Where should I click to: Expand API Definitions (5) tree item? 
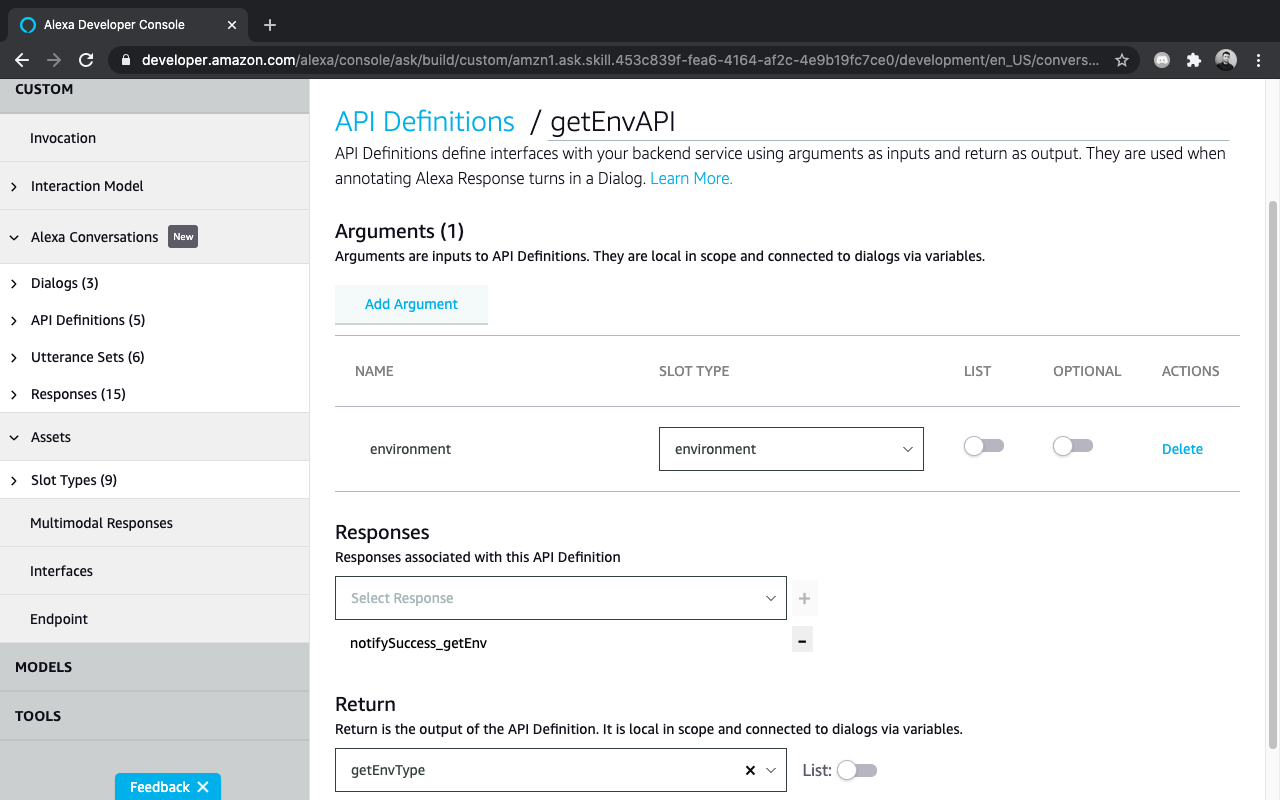tap(14, 320)
